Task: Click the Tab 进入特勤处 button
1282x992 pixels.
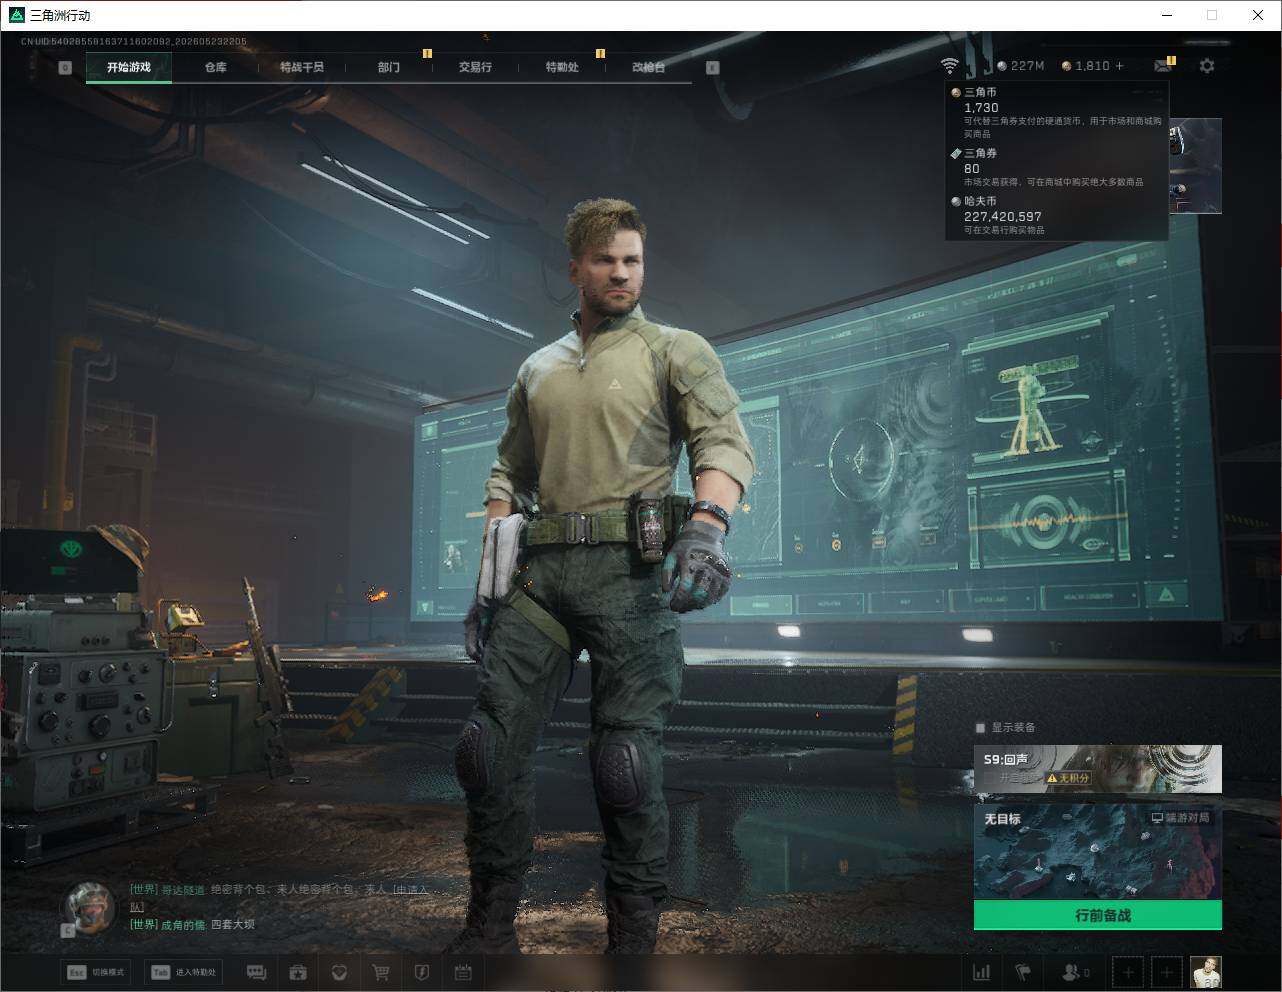Action: point(183,972)
